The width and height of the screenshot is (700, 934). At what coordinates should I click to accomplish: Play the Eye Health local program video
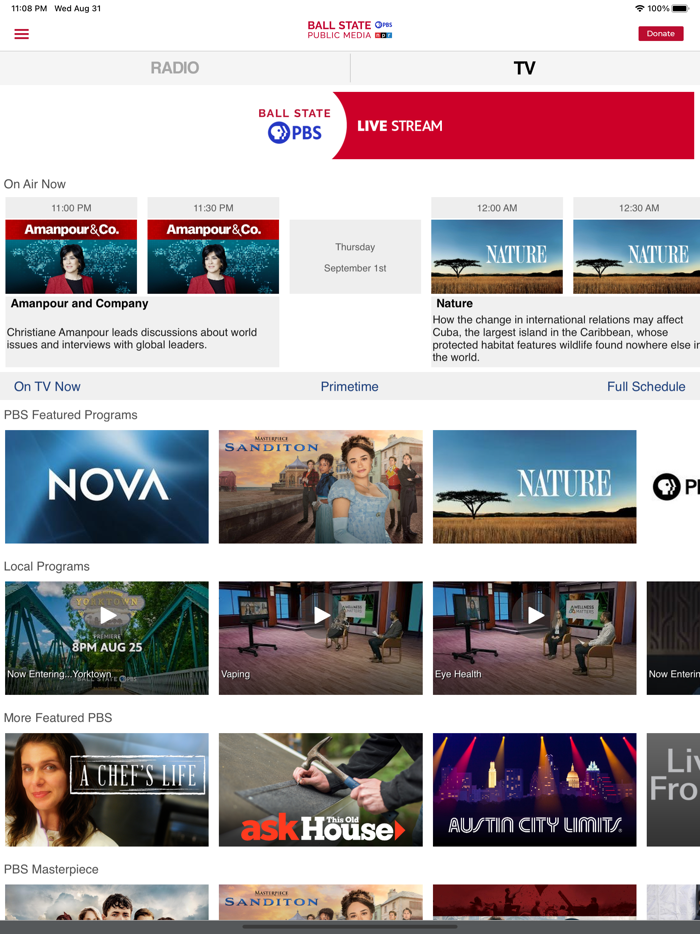(x=536, y=615)
